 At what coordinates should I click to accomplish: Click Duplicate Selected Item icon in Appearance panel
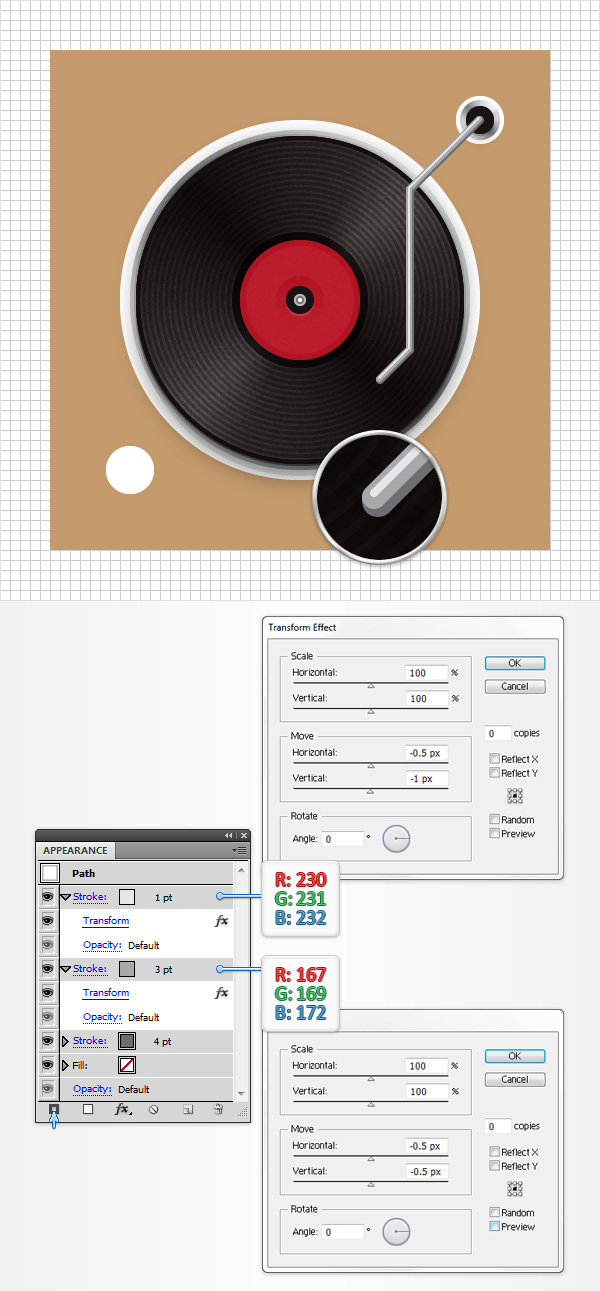[x=187, y=1109]
